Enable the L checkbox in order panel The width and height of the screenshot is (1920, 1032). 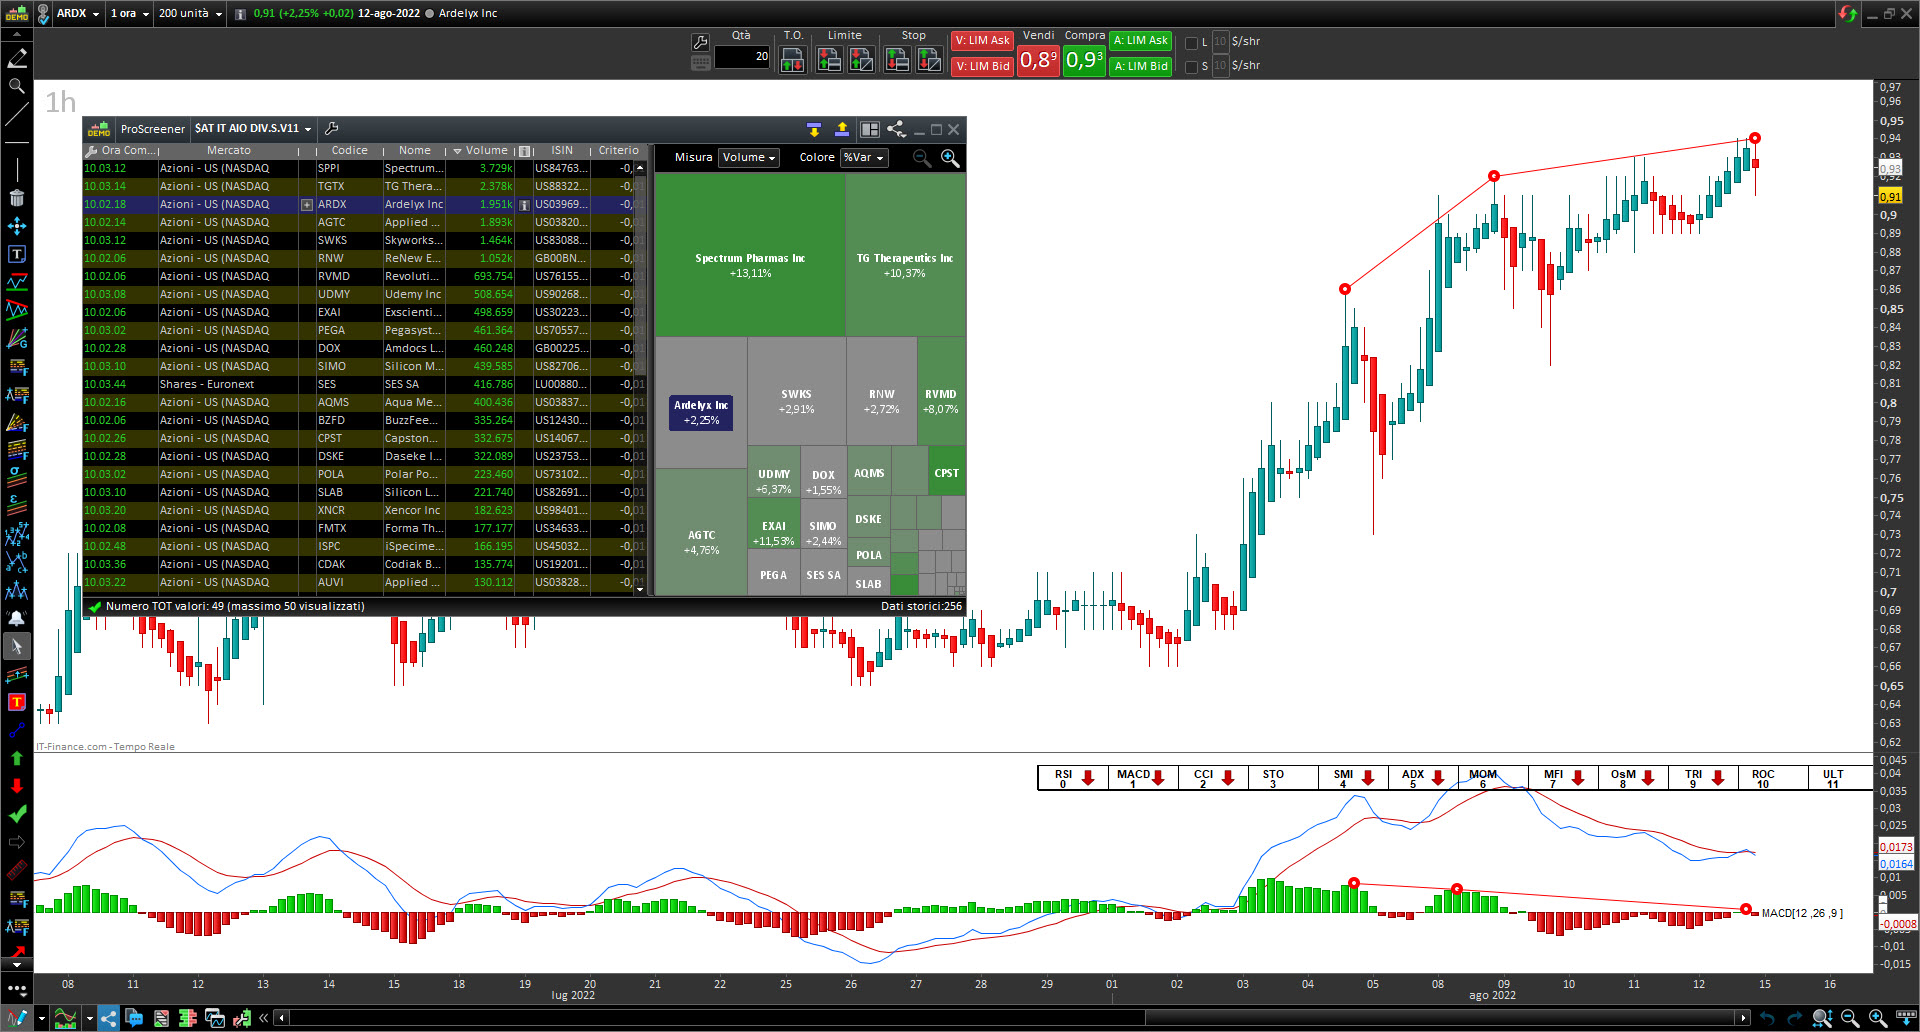(x=1191, y=43)
